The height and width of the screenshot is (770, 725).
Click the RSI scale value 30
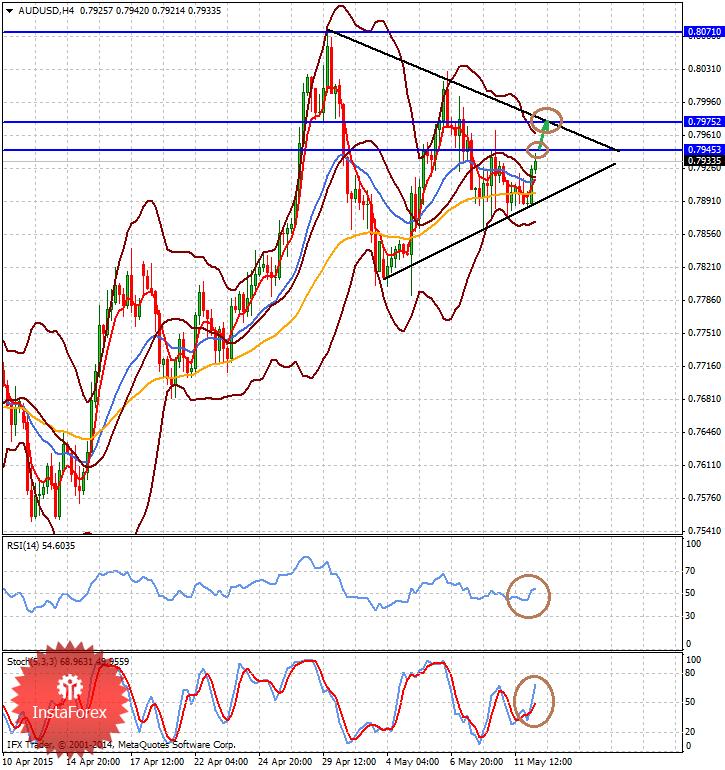click(x=690, y=616)
